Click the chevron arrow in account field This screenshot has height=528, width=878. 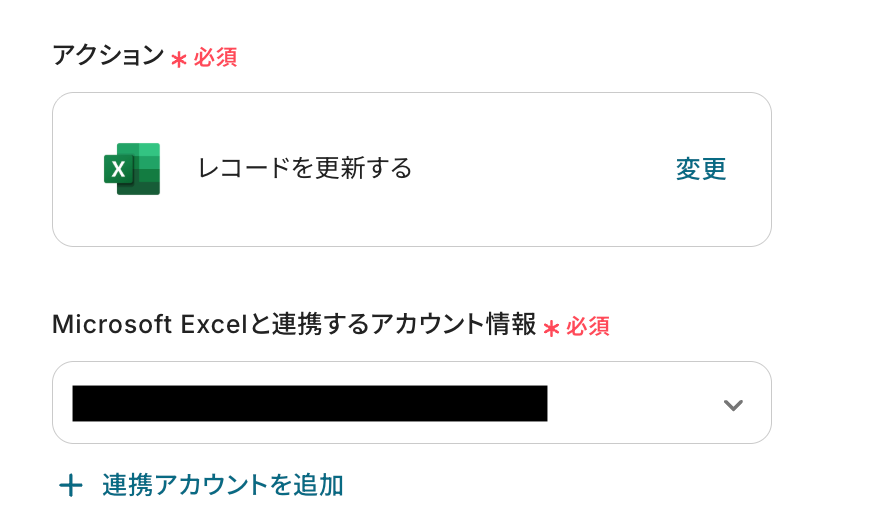pyautogui.click(x=733, y=405)
